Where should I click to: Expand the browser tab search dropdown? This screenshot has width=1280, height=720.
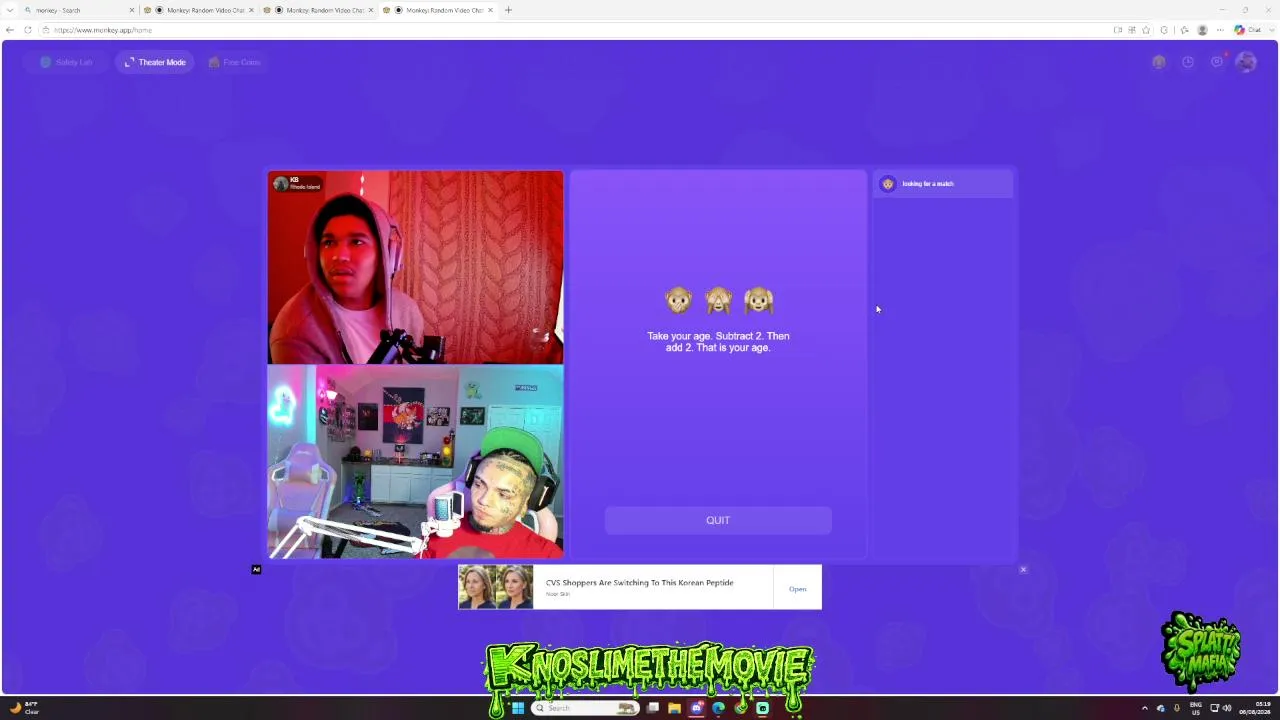point(9,10)
